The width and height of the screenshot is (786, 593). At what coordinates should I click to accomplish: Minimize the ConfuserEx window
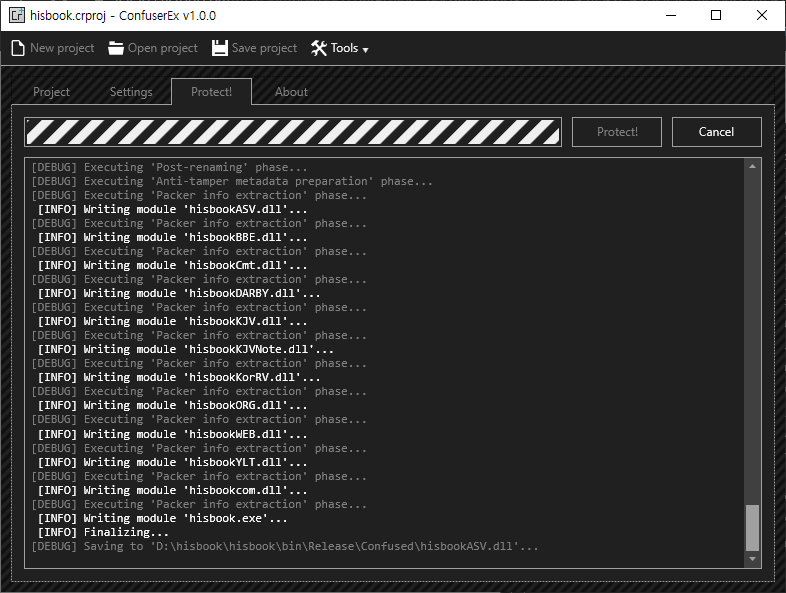coord(671,16)
